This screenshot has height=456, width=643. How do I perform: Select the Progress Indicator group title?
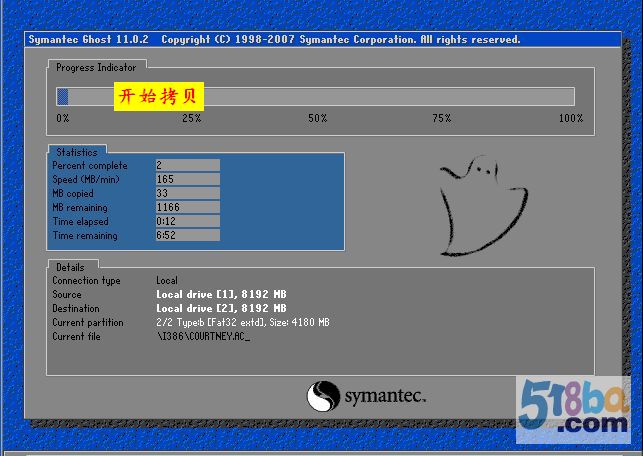[x=96, y=67]
